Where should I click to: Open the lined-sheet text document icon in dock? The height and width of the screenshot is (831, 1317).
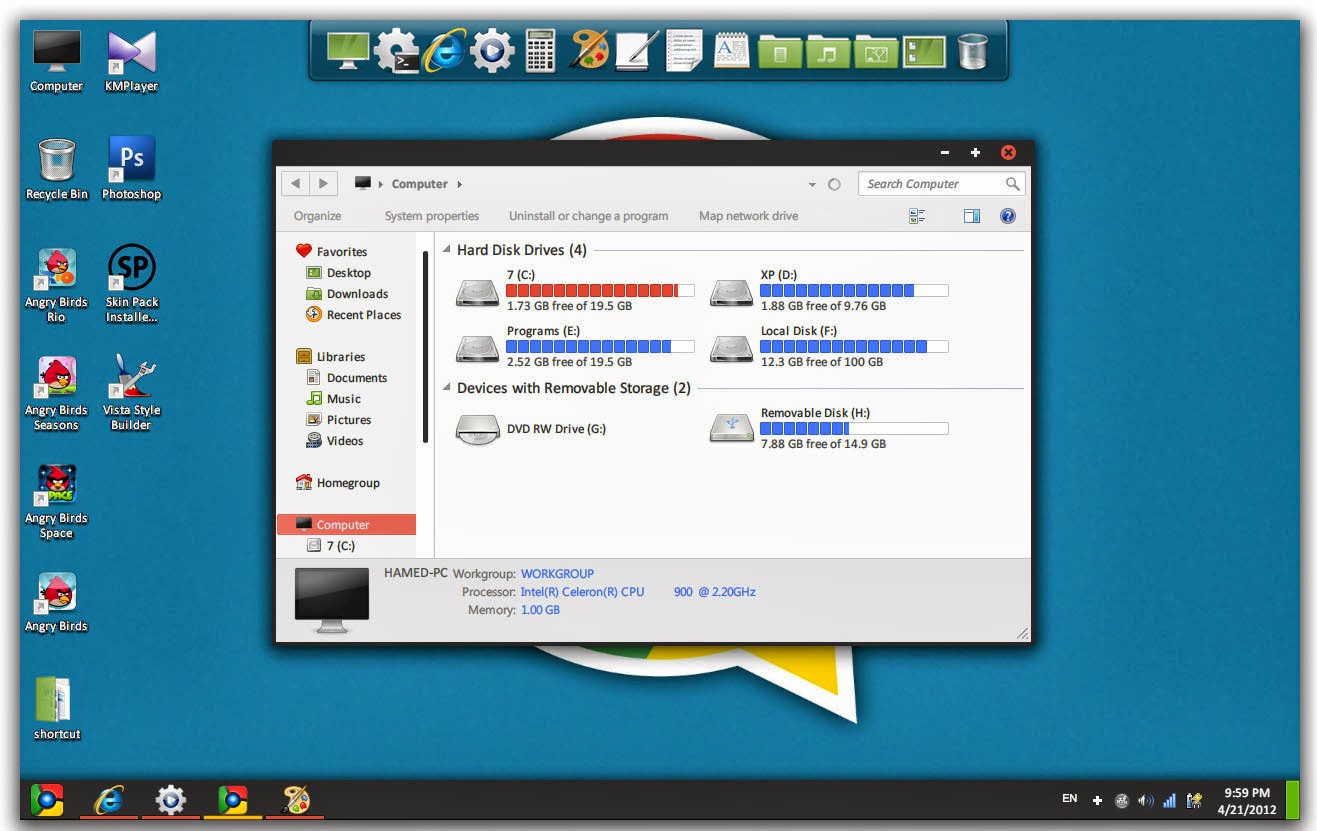click(x=685, y=50)
